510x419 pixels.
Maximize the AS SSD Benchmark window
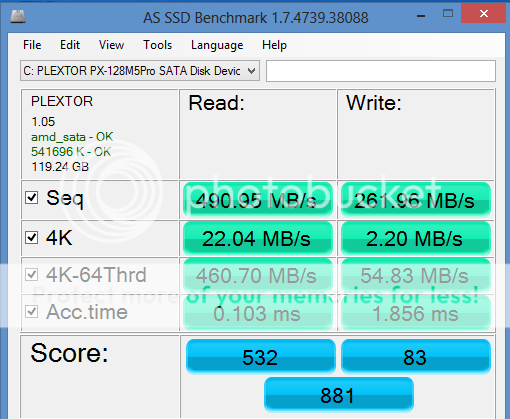click(448, 14)
